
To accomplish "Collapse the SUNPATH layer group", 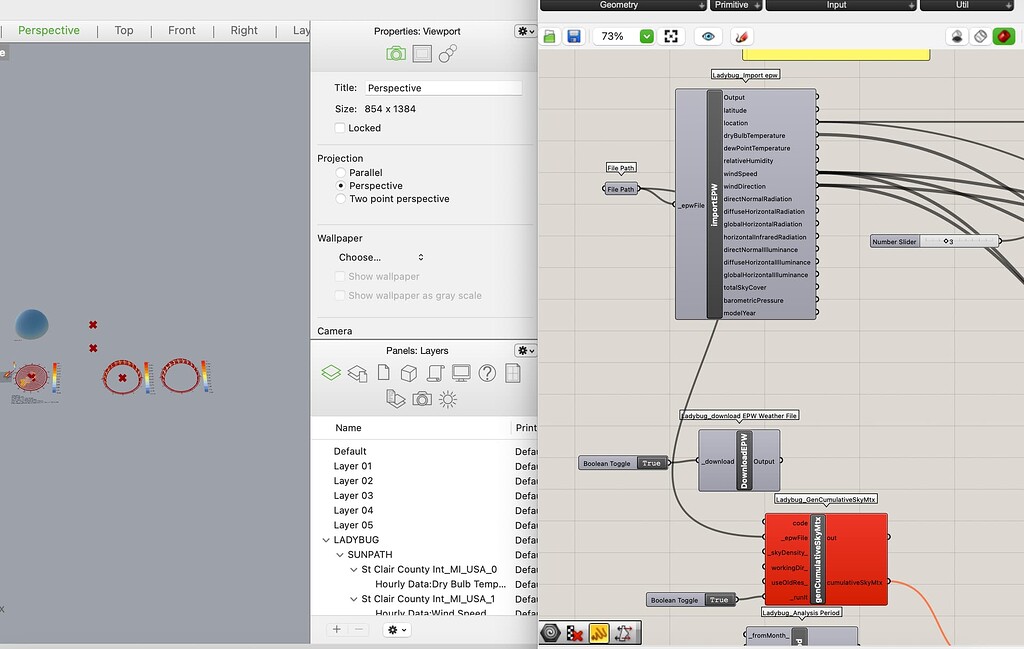I will click(340, 555).
